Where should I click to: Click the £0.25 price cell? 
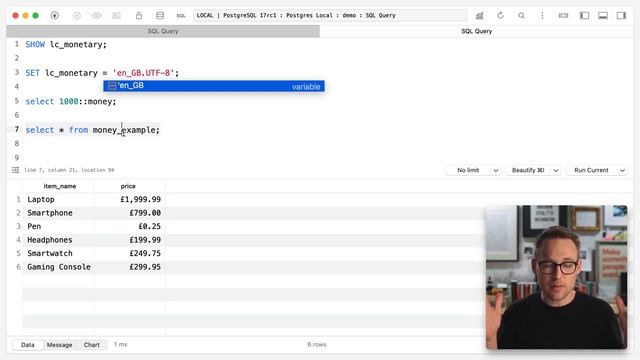tap(129, 227)
